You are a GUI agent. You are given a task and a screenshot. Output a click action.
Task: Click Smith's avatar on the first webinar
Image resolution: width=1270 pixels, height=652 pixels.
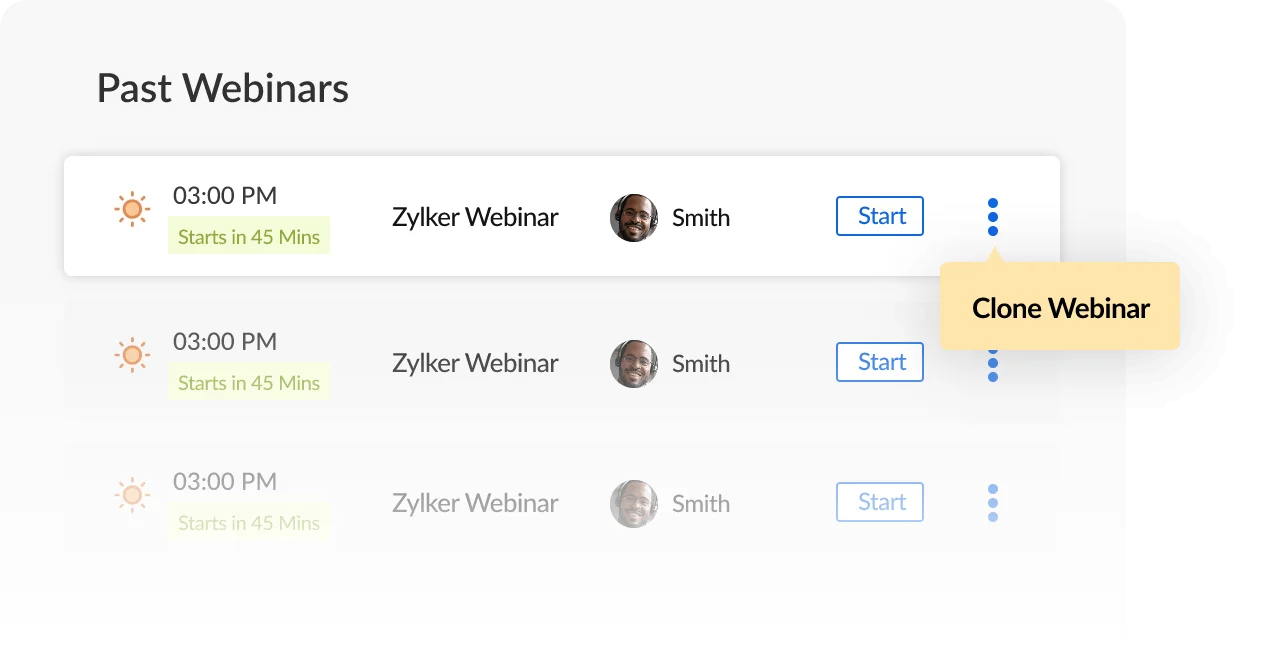pyautogui.click(x=633, y=217)
